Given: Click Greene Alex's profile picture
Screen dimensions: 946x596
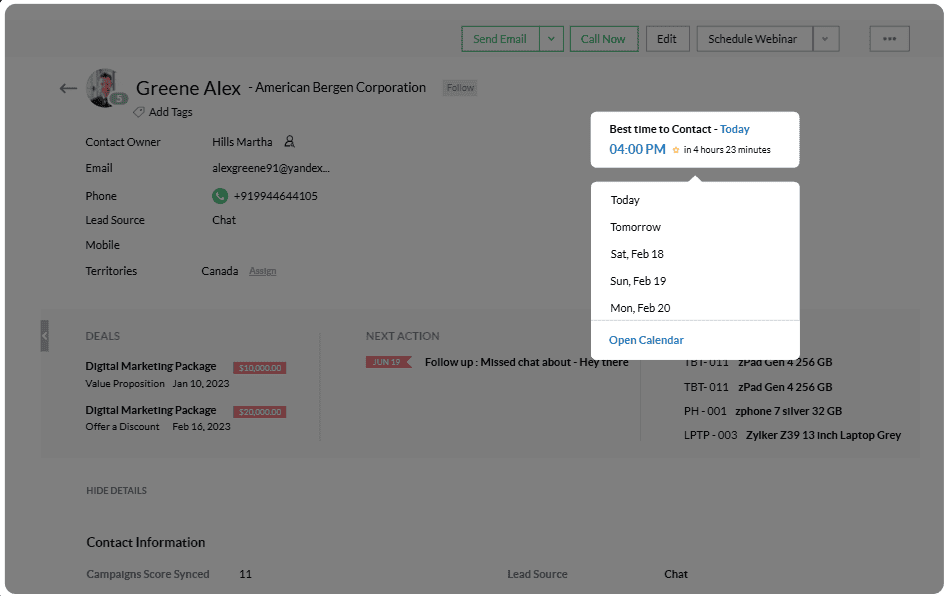Looking at the screenshot, I should [x=104, y=87].
